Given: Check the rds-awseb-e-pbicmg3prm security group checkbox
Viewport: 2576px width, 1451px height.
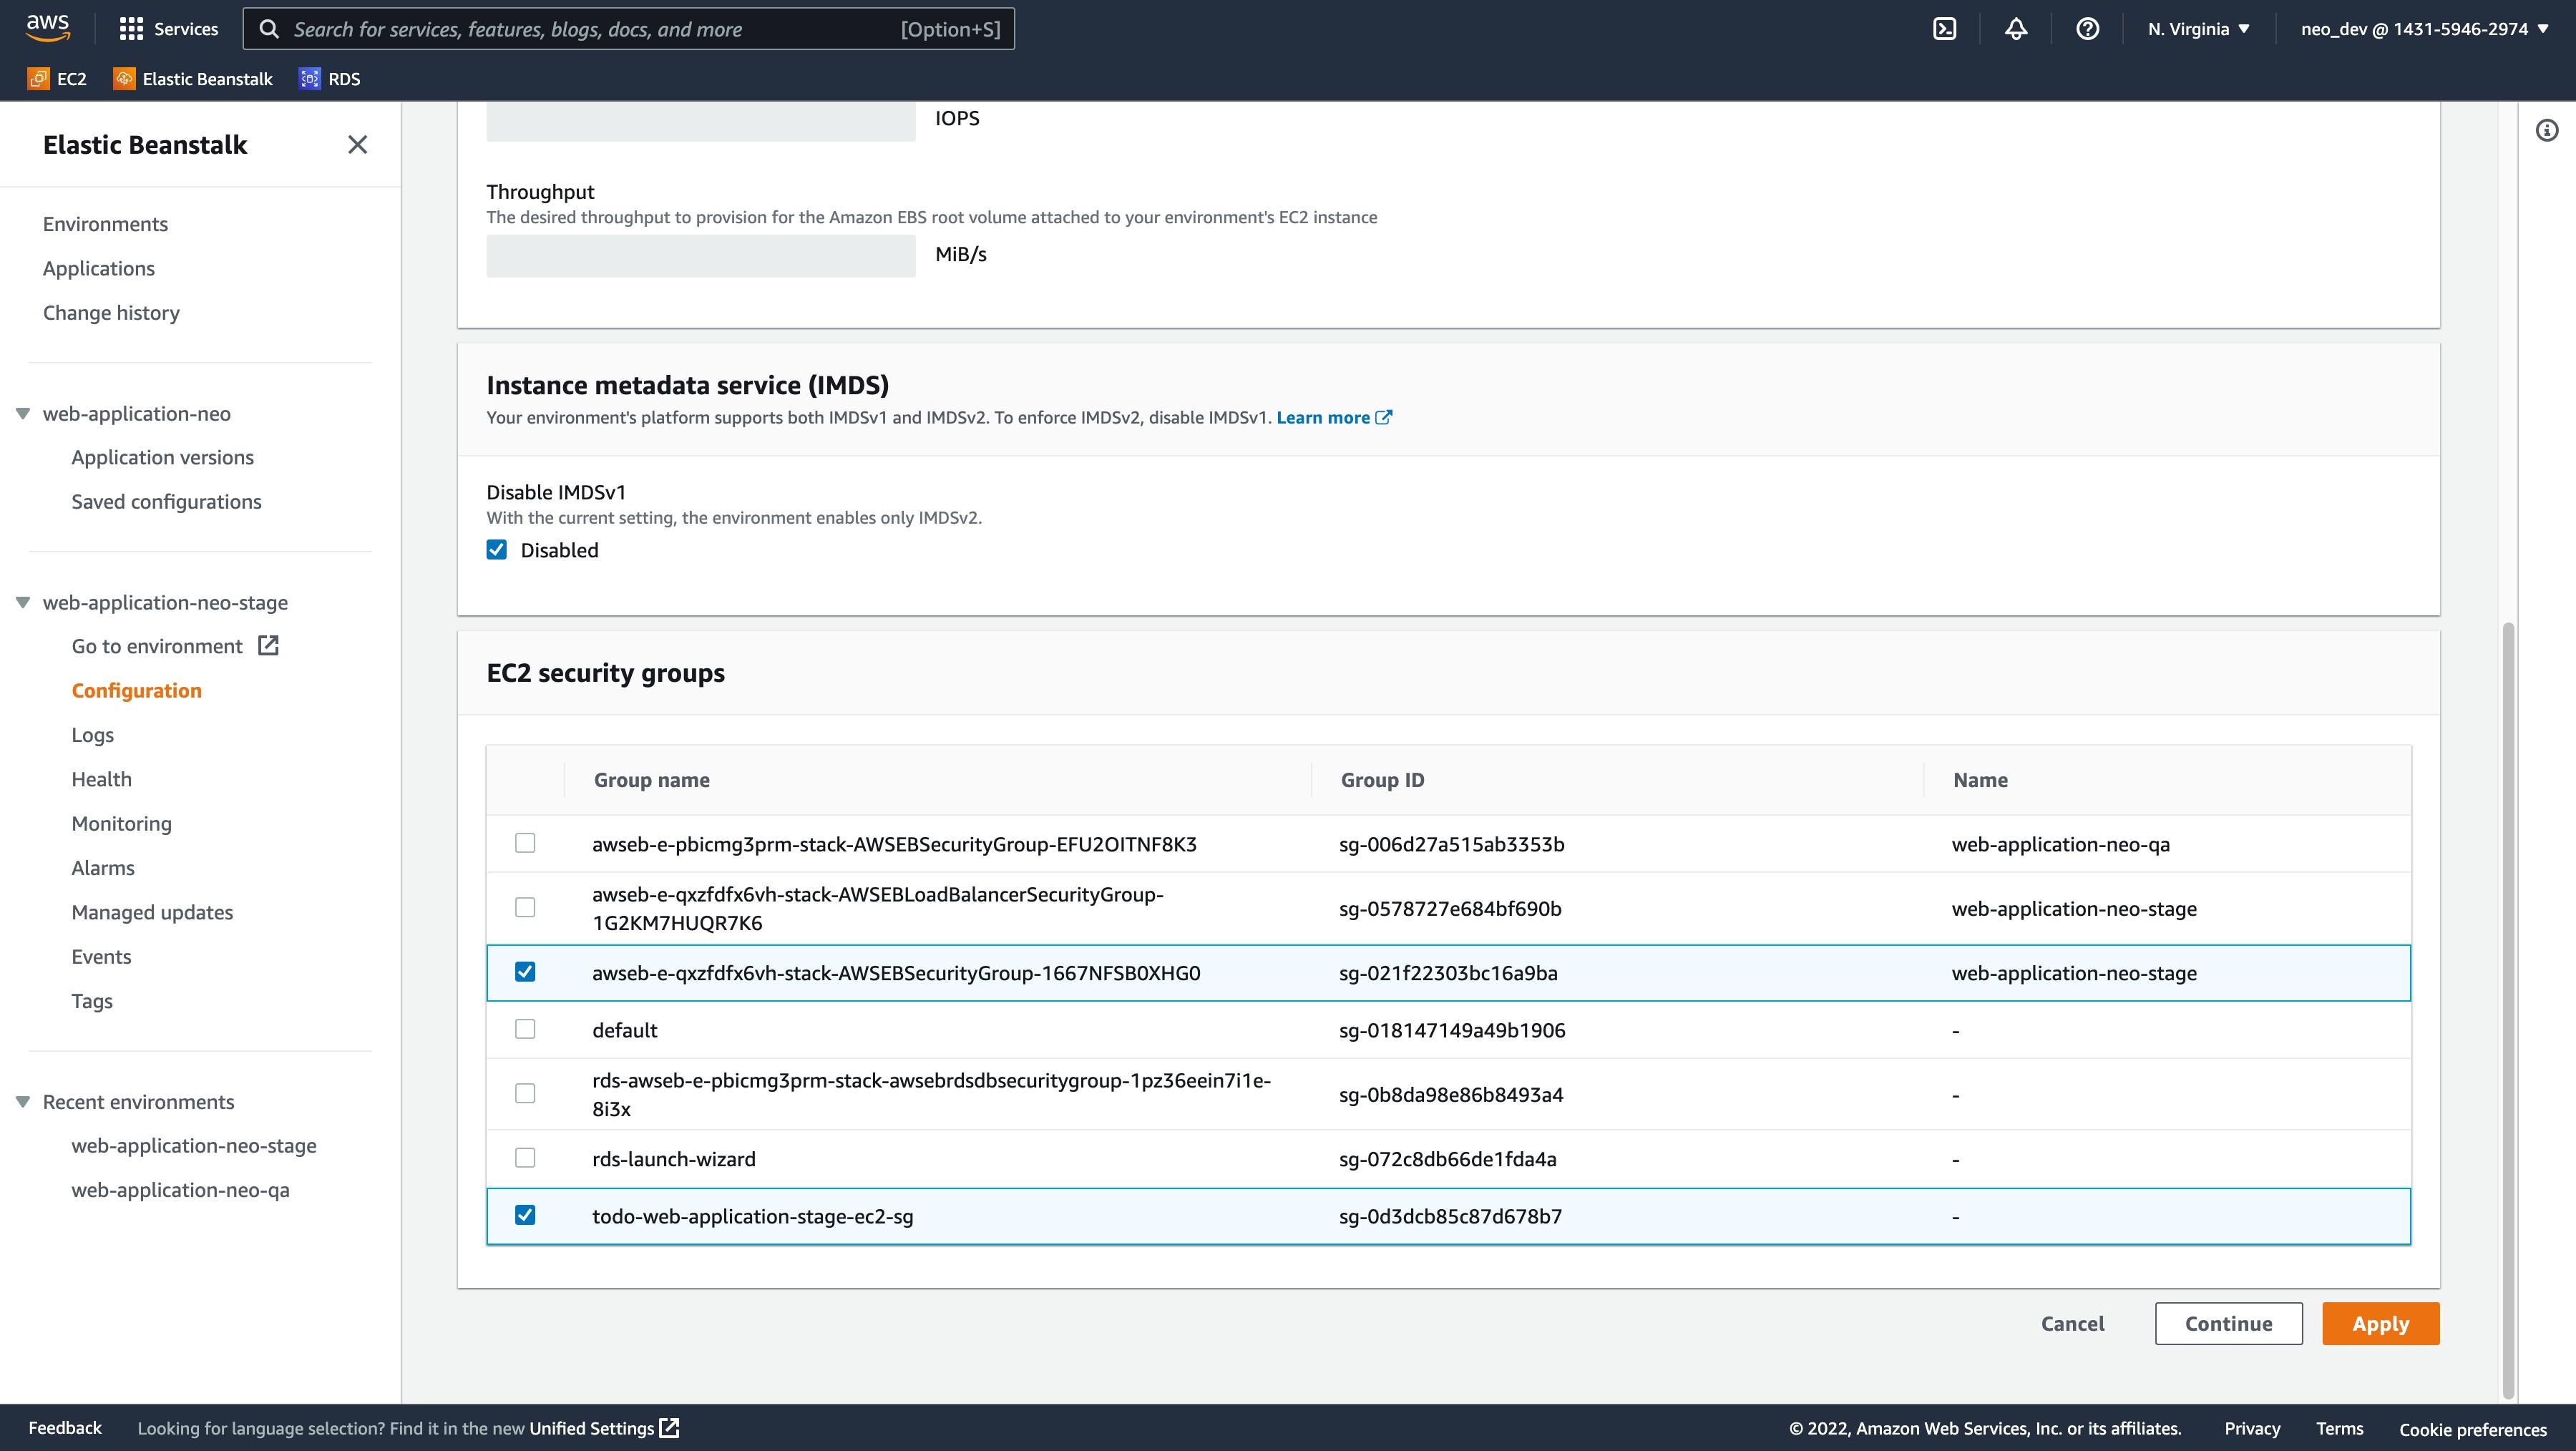Looking at the screenshot, I should [x=525, y=1093].
